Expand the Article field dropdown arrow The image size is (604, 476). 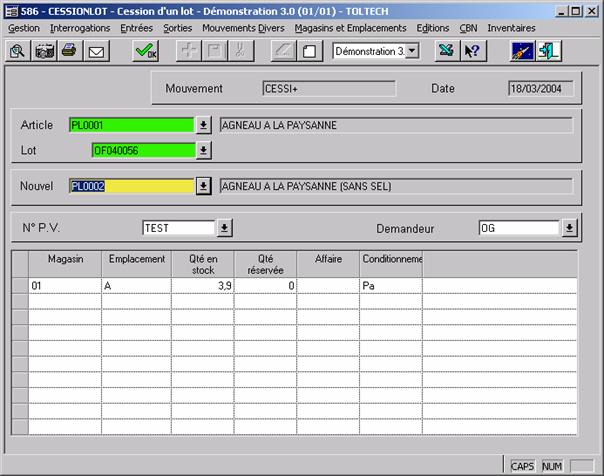[203, 125]
